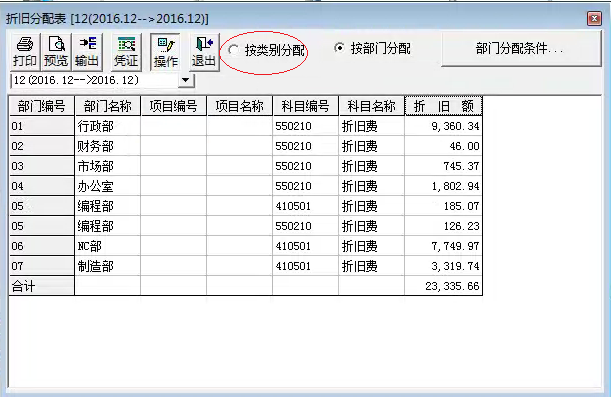The width and height of the screenshot is (611, 397).
Task: Click the 输出 export icon
Action: (87, 52)
